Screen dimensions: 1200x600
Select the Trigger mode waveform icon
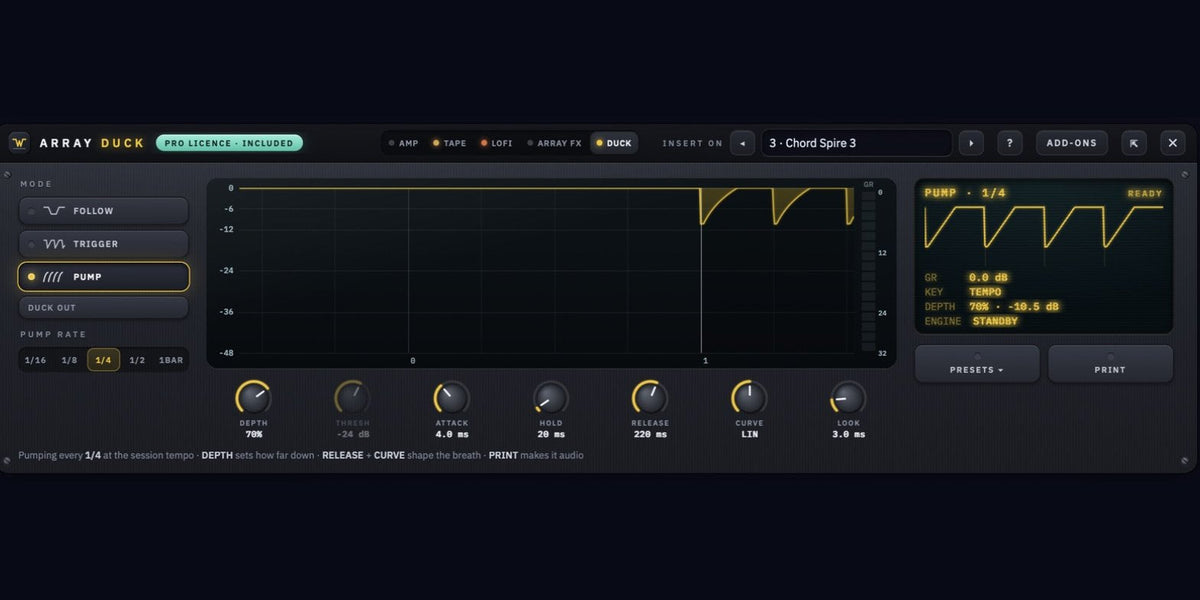click(54, 244)
